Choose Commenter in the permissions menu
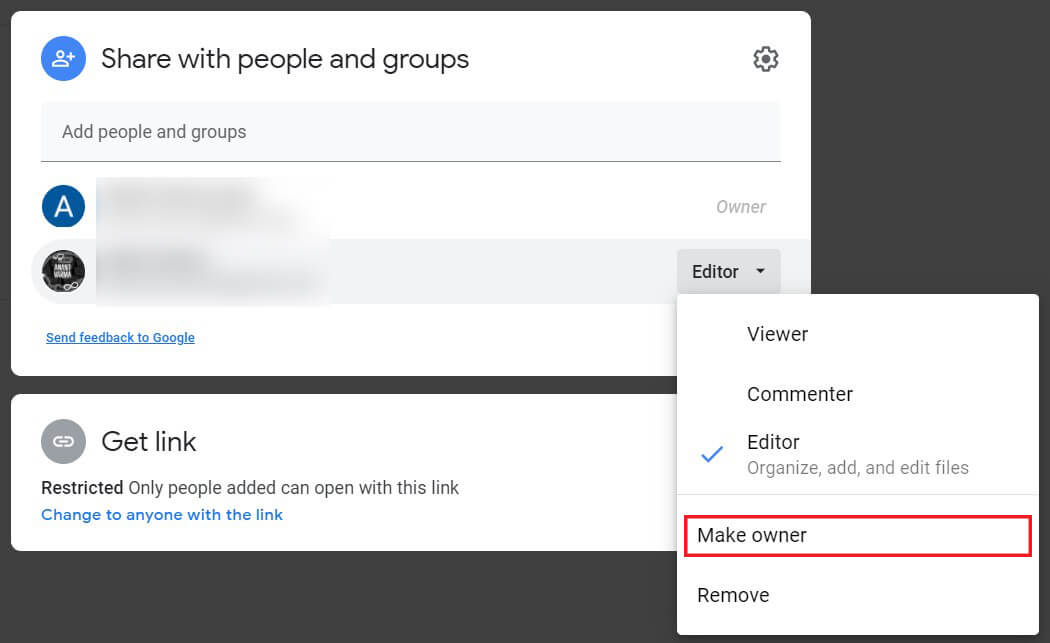 click(800, 394)
